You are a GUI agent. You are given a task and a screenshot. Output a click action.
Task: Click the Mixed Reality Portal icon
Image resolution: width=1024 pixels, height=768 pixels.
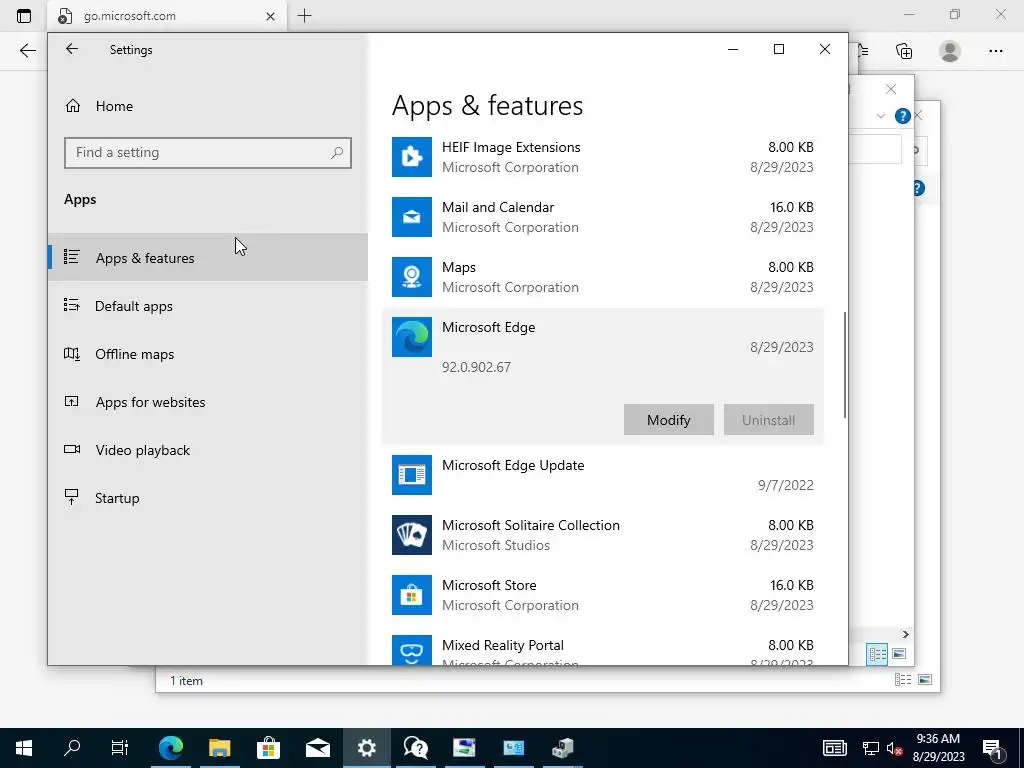(411, 650)
